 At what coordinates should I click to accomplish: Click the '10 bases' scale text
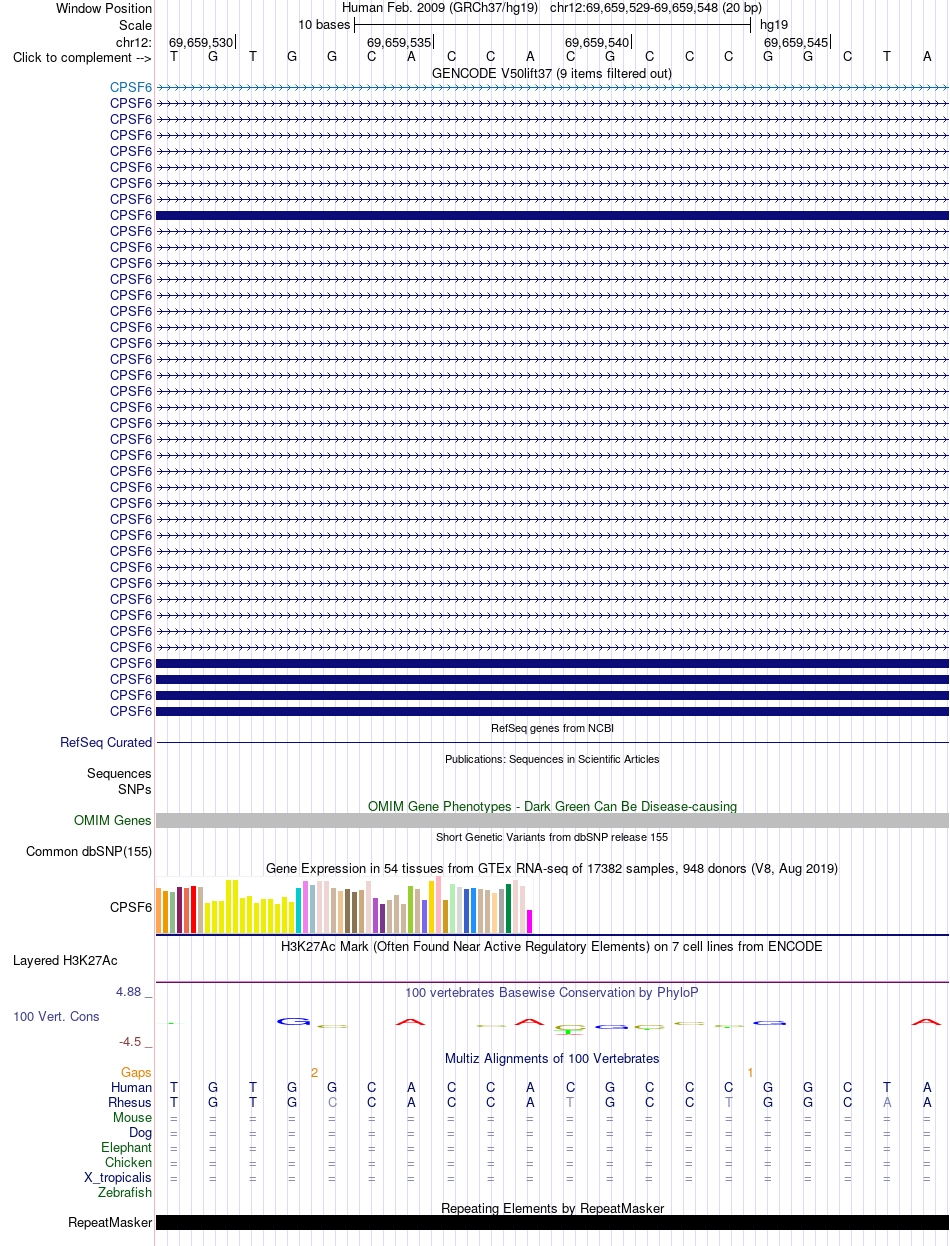coord(324,25)
